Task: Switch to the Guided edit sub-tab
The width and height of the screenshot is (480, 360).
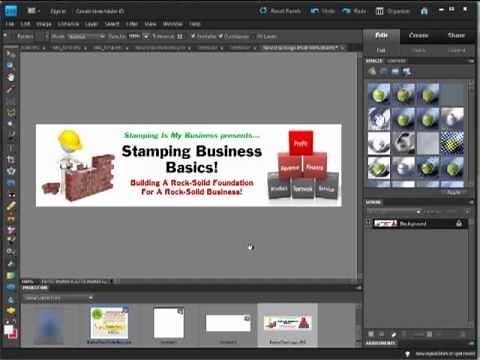Action: (456, 50)
